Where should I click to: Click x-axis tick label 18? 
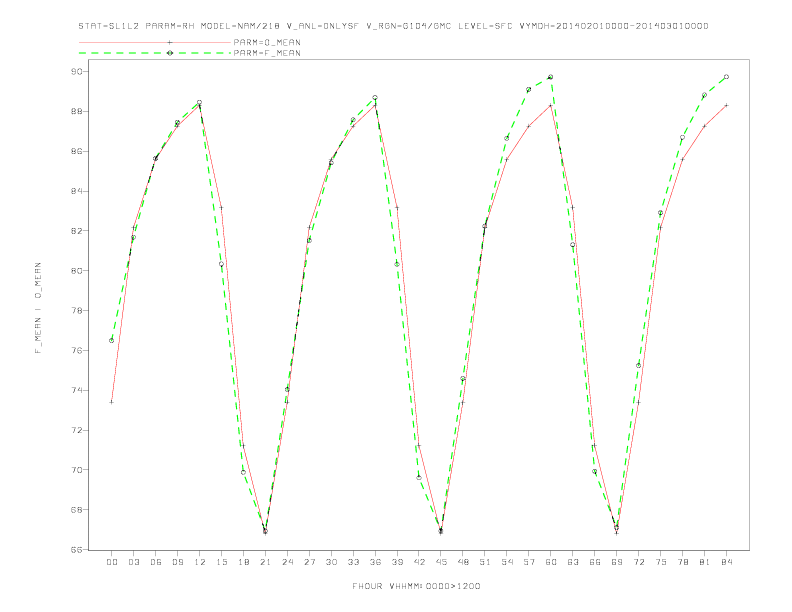[x=243, y=562]
